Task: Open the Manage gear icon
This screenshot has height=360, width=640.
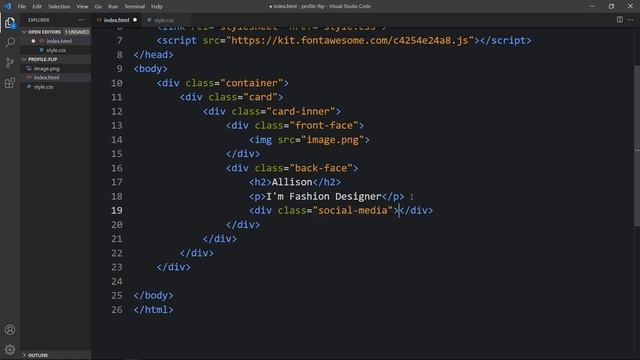Action: click(10, 349)
